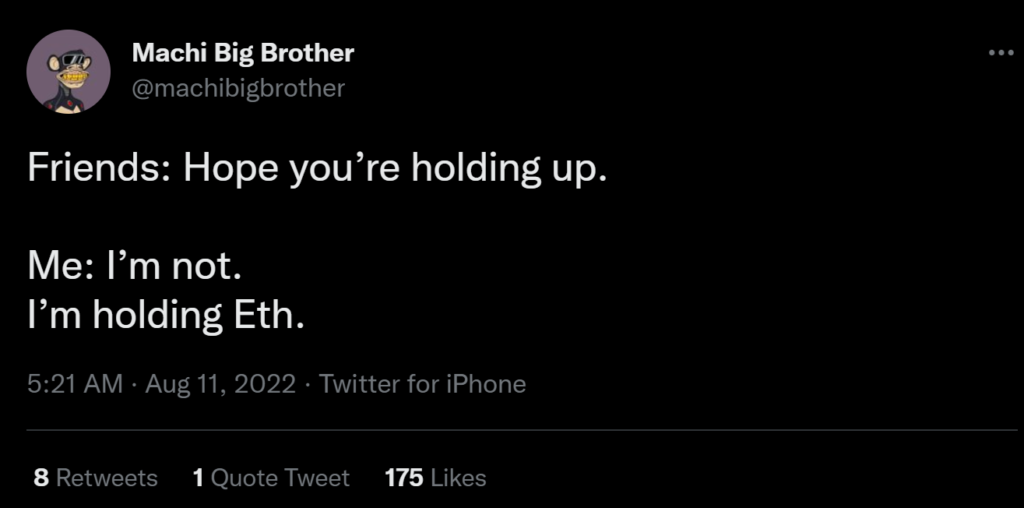Click the retweet count number 8

[41, 478]
